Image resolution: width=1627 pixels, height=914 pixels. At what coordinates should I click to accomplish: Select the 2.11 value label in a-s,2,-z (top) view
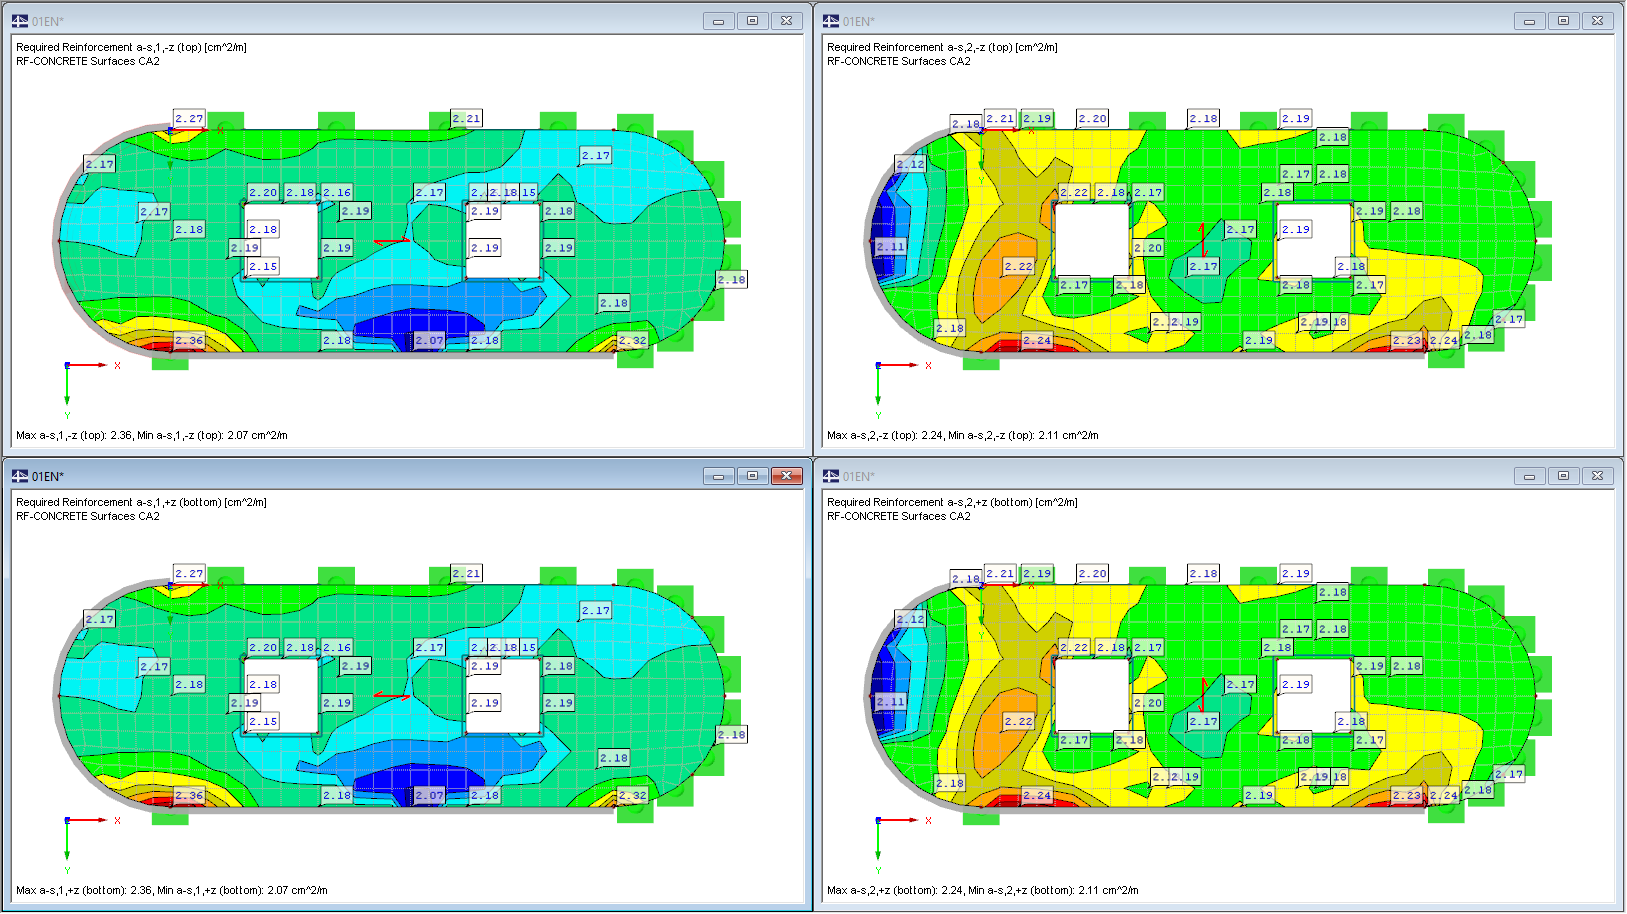pos(890,247)
